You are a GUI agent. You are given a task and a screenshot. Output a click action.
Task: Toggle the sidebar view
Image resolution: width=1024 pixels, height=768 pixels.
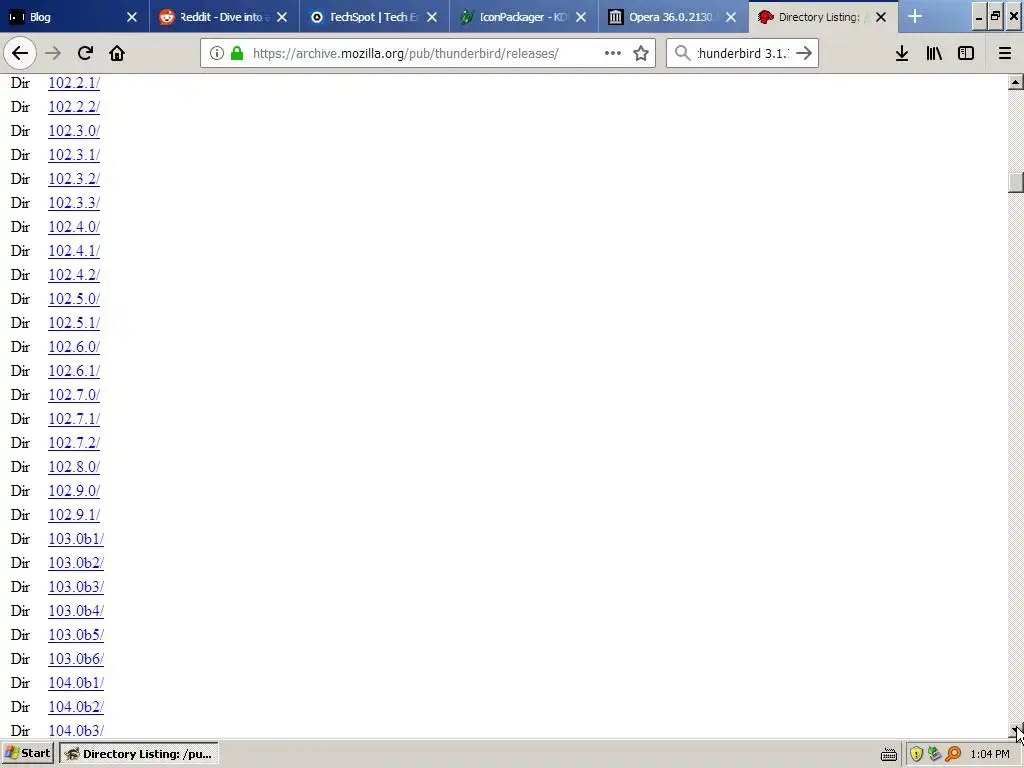[966, 53]
